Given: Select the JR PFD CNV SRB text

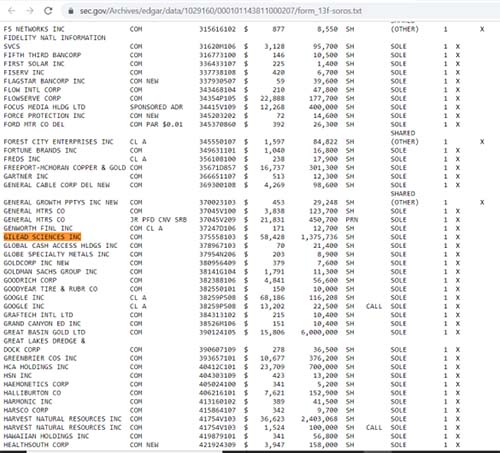Looking at the screenshot, I should click(x=158, y=220).
